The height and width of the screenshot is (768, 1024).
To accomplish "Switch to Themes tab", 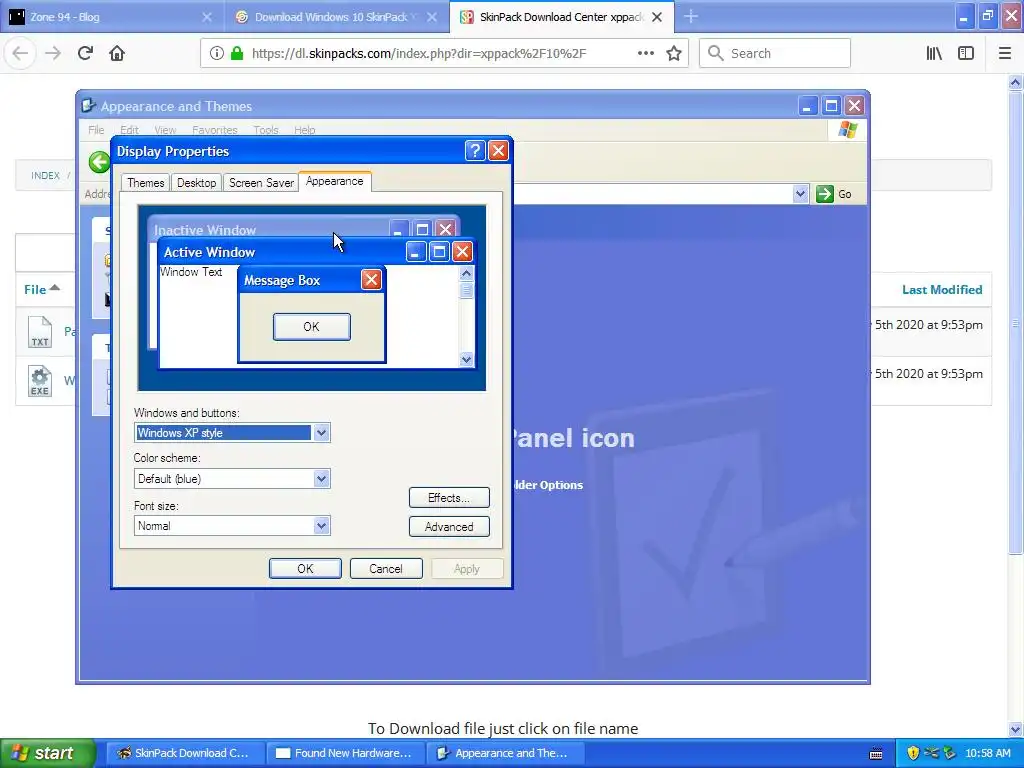I will (x=146, y=183).
